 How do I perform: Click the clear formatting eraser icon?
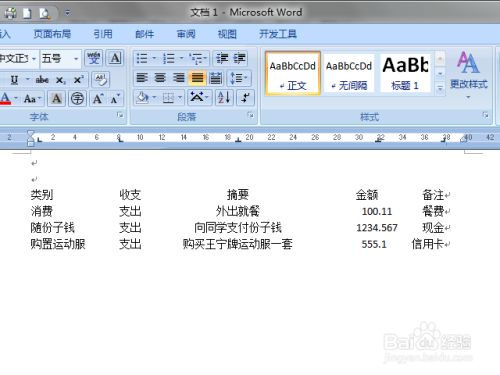click(100, 79)
